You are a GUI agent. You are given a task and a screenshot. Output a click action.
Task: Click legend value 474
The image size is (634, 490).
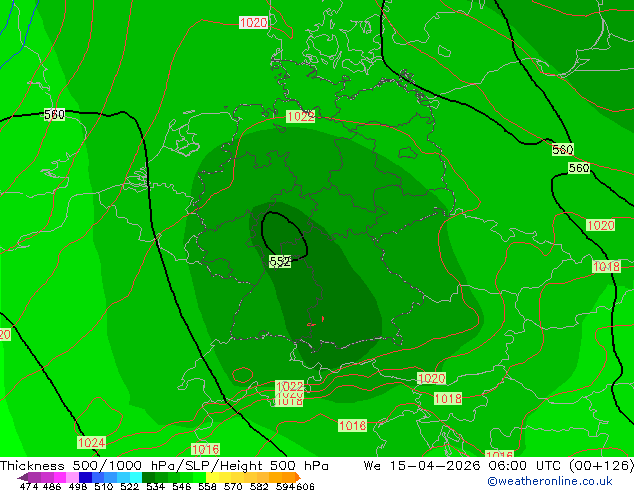click(29, 486)
